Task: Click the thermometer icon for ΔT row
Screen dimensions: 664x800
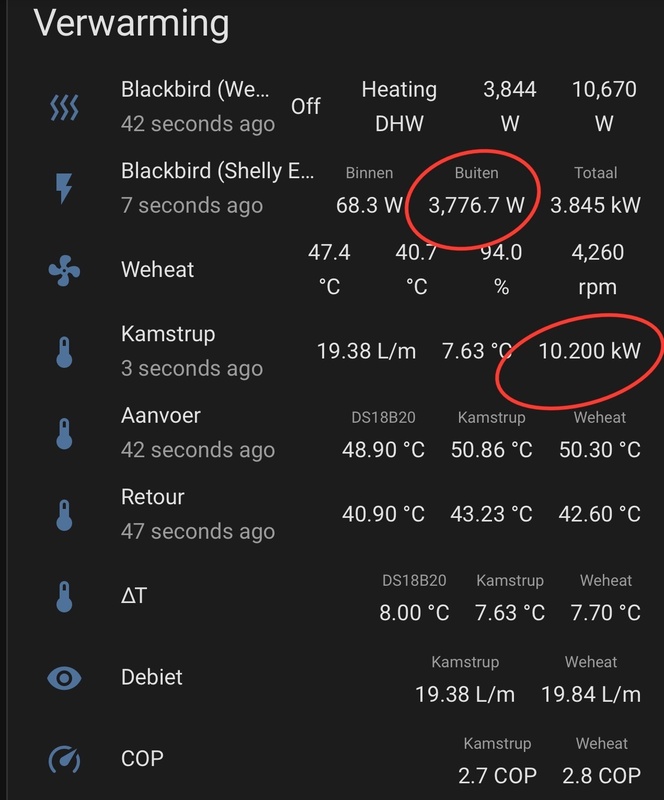Action: [x=64, y=596]
